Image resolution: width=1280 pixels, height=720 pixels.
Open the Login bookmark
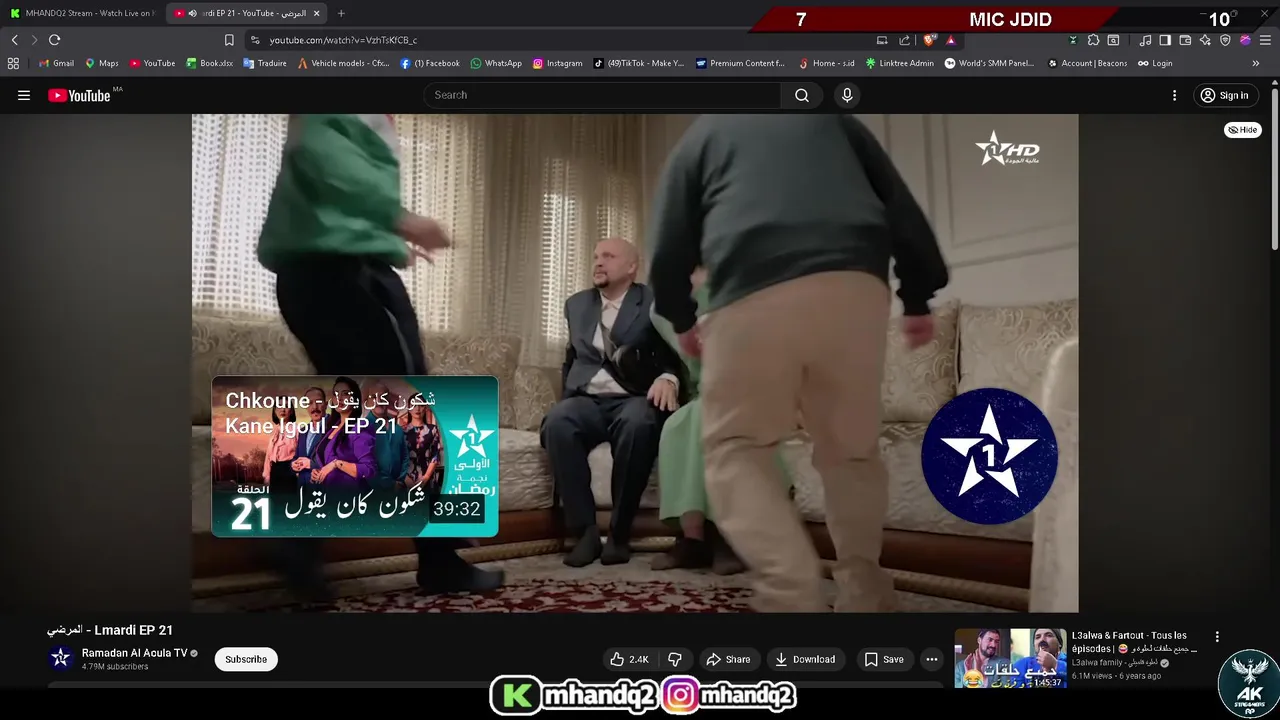pyautogui.click(x=1155, y=63)
